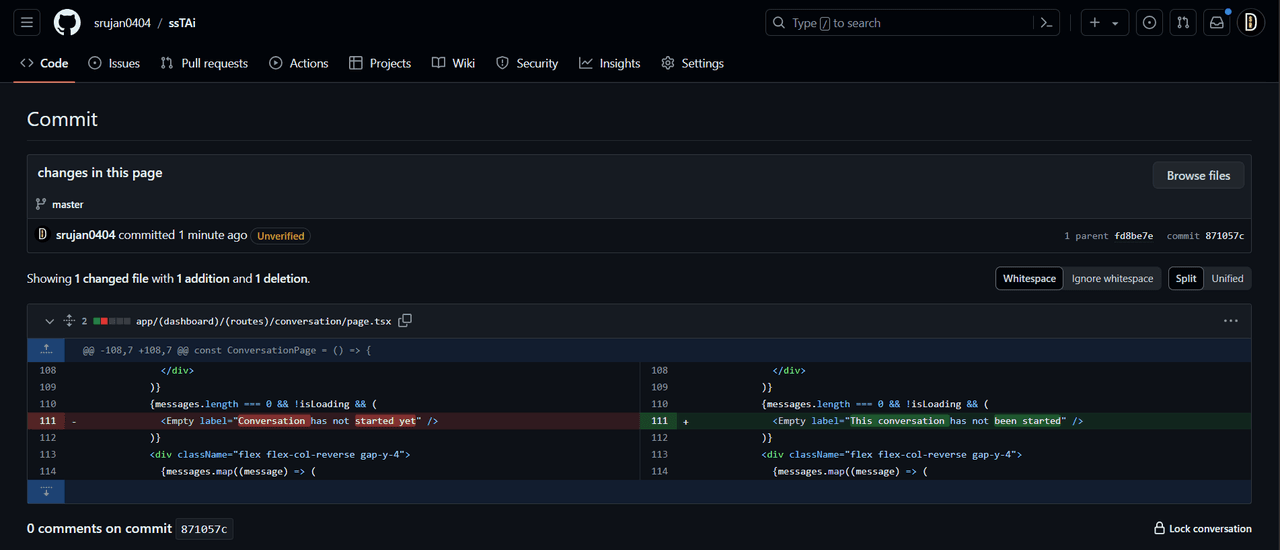Open pull requests icon in header
This screenshot has width=1280, height=550.
click(1183, 22)
